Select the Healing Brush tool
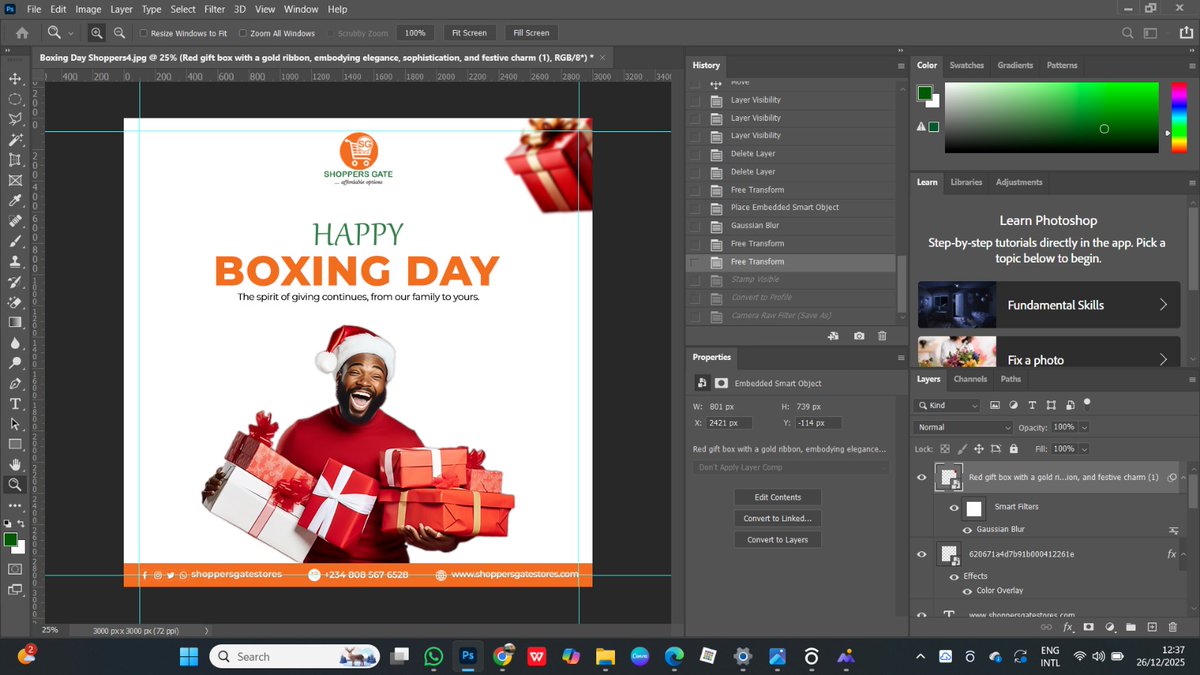 (x=15, y=221)
